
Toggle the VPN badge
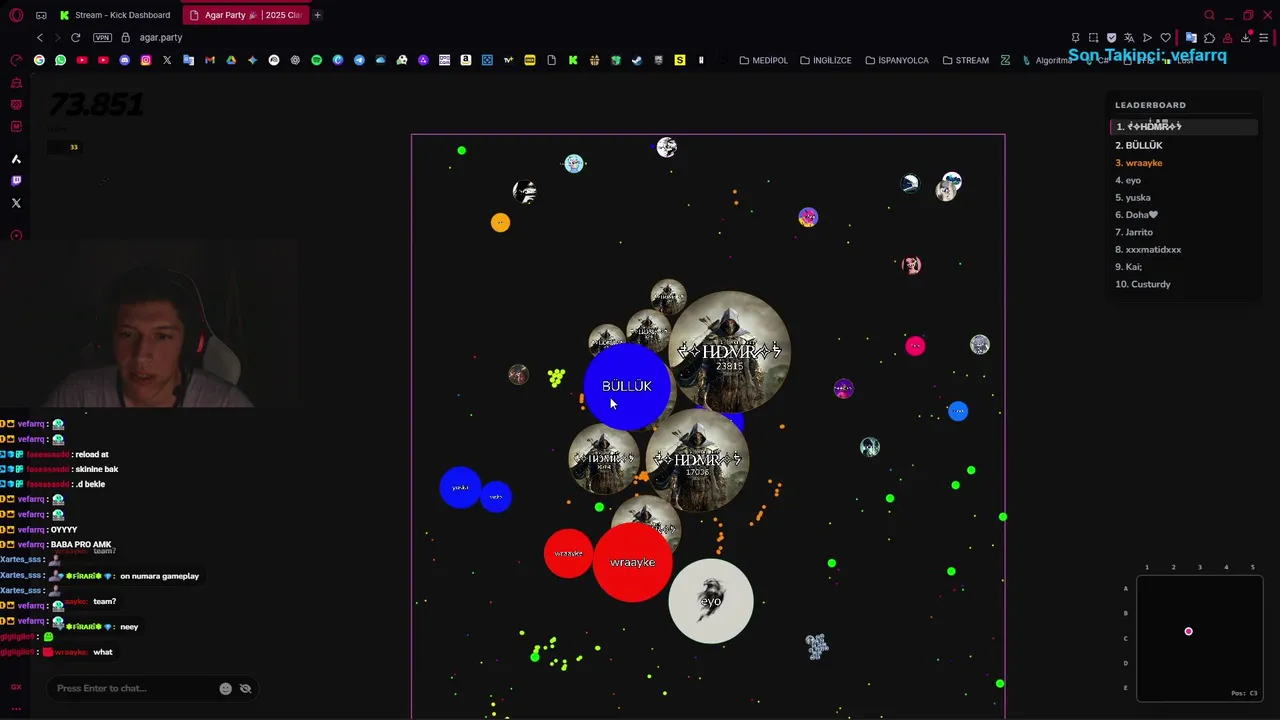click(102, 37)
